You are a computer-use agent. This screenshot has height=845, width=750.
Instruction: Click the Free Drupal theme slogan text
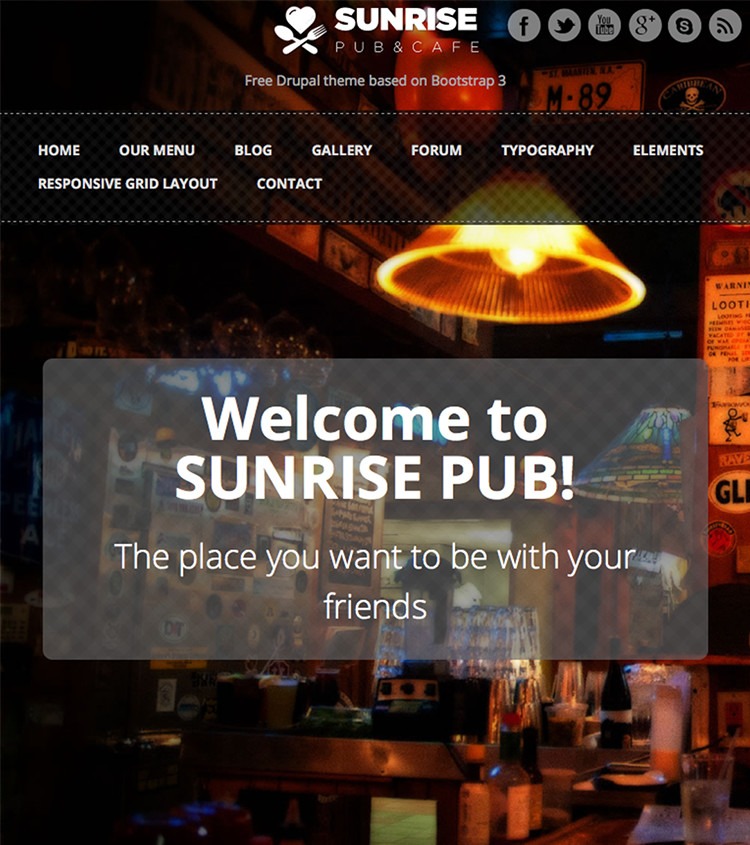pos(375,81)
